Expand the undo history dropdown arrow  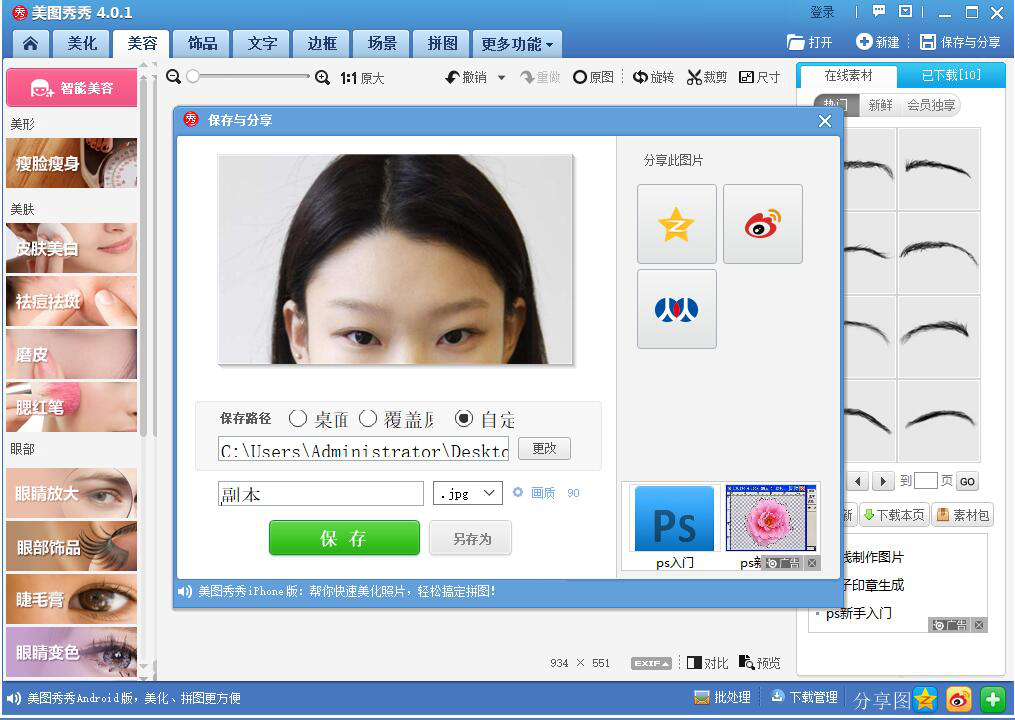(501, 78)
